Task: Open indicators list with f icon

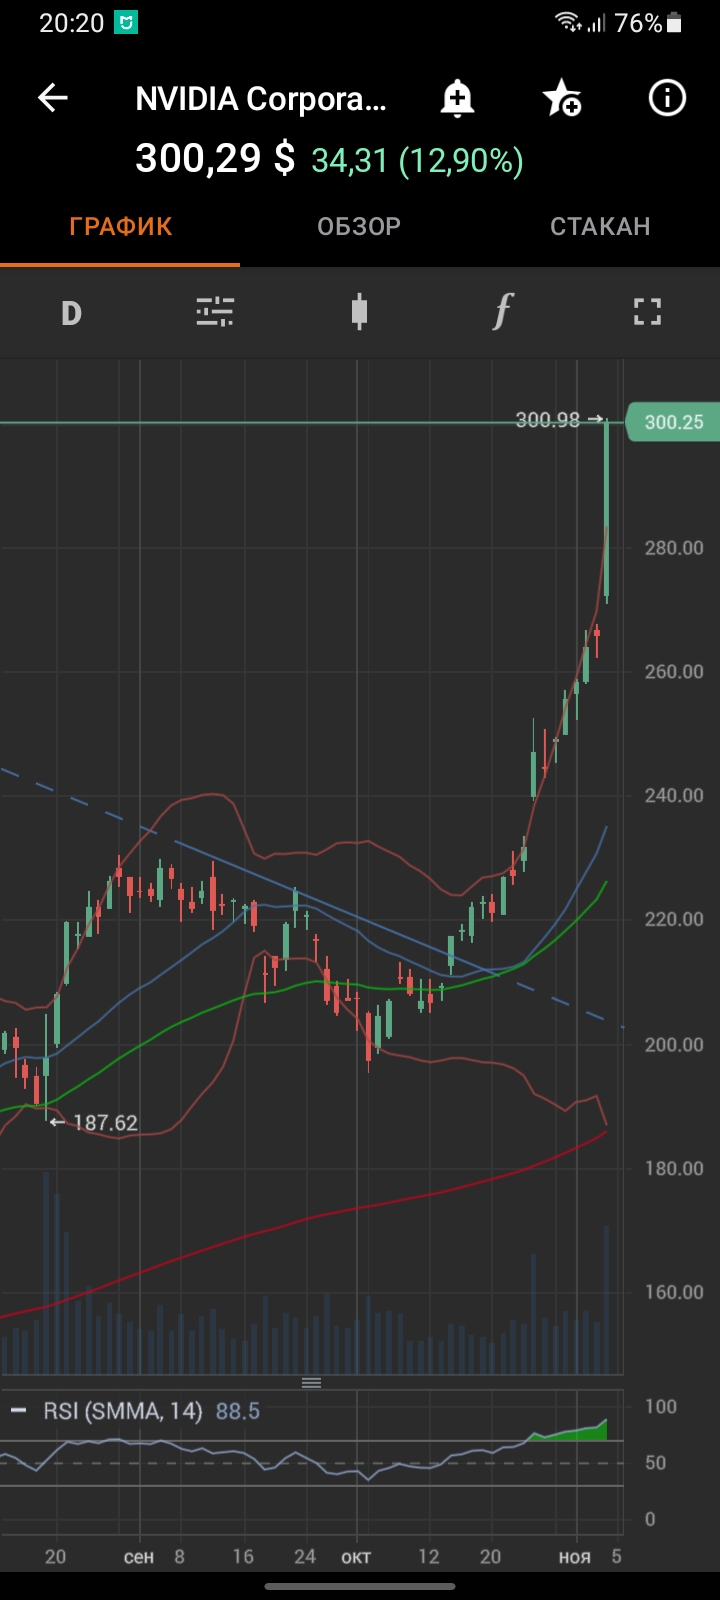Action: click(503, 312)
